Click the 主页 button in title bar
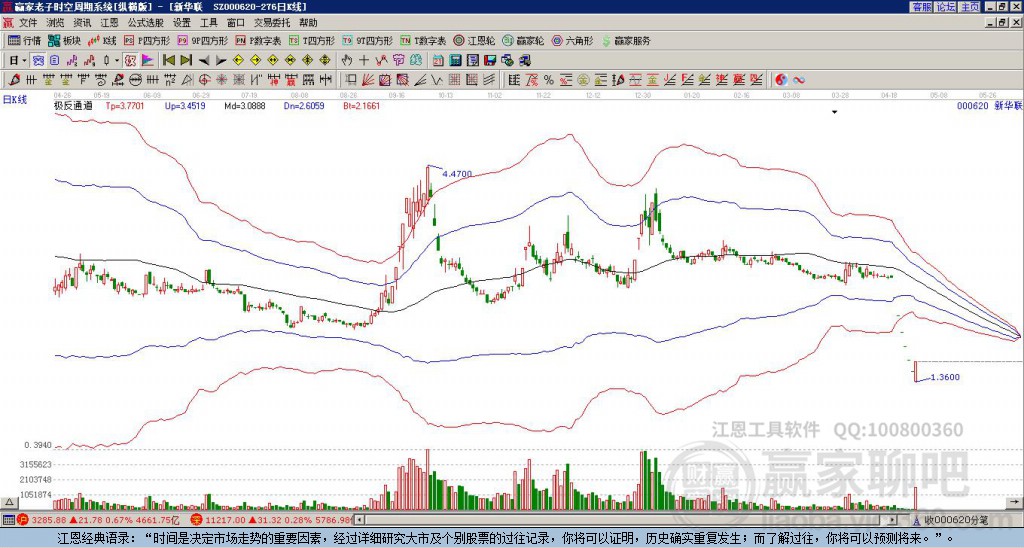Screen dimensions: 1024x548 (x=969, y=7)
